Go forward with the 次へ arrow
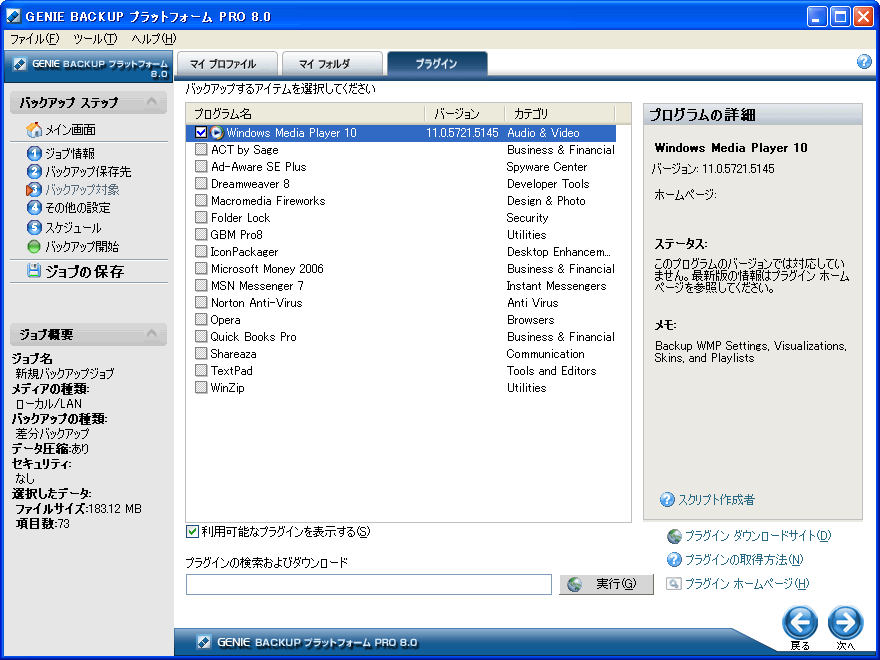This screenshot has width=880, height=660. (845, 622)
